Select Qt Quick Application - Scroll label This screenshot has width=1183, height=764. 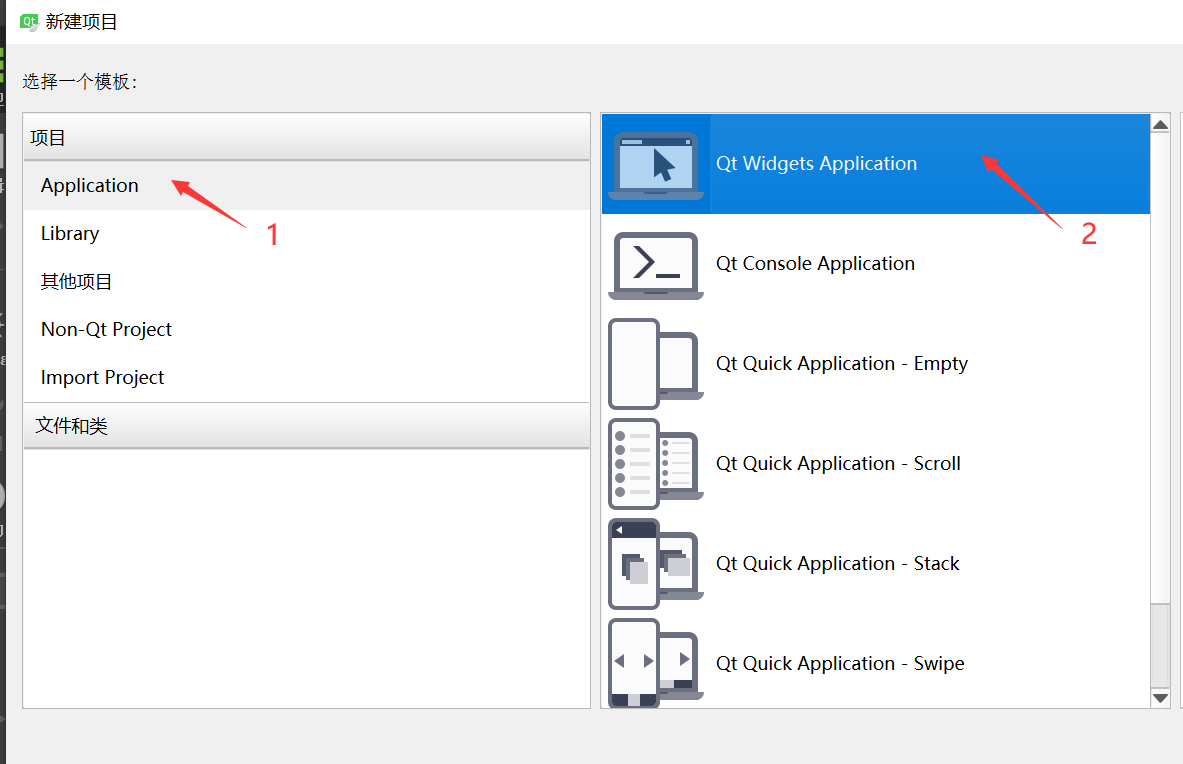click(x=837, y=463)
